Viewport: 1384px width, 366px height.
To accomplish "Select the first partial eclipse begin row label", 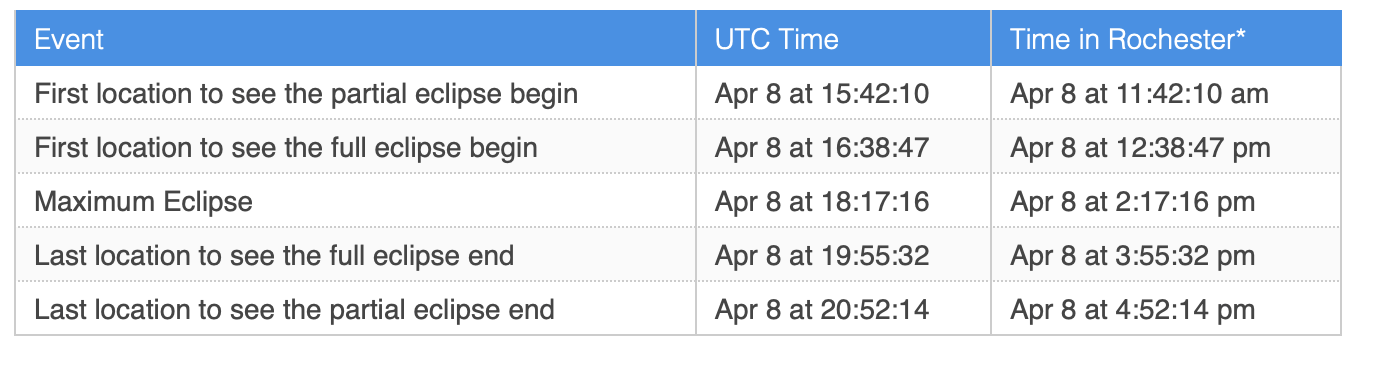I will click(x=306, y=94).
